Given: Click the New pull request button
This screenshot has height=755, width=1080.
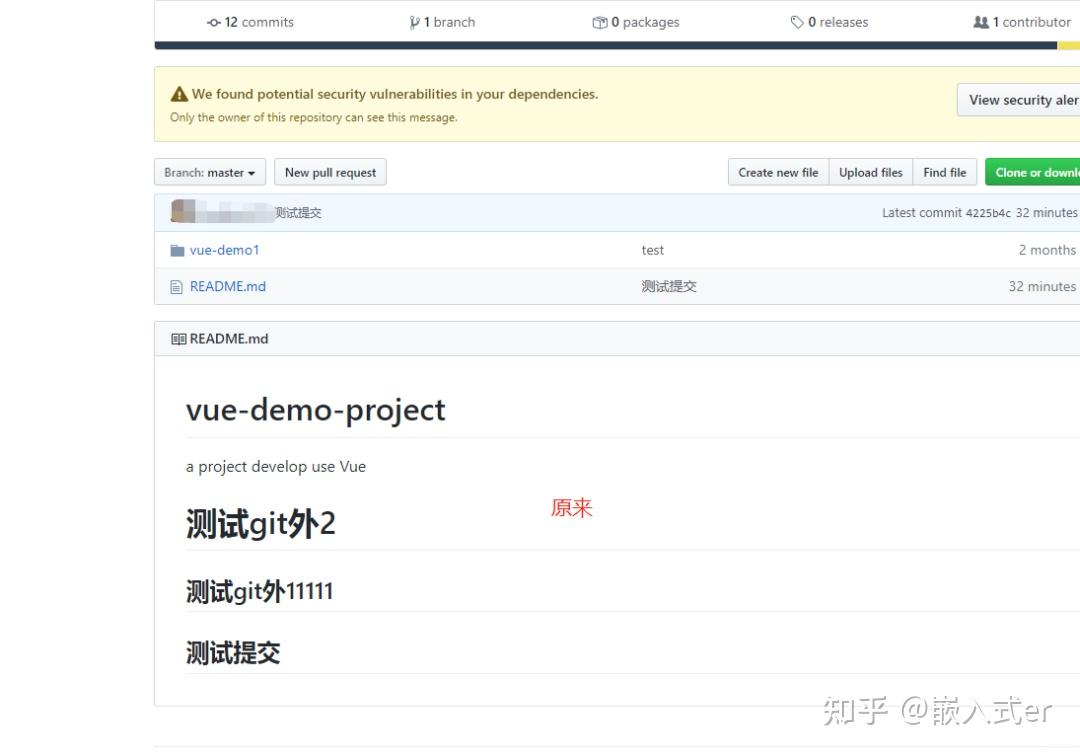Looking at the screenshot, I should click(330, 172).
